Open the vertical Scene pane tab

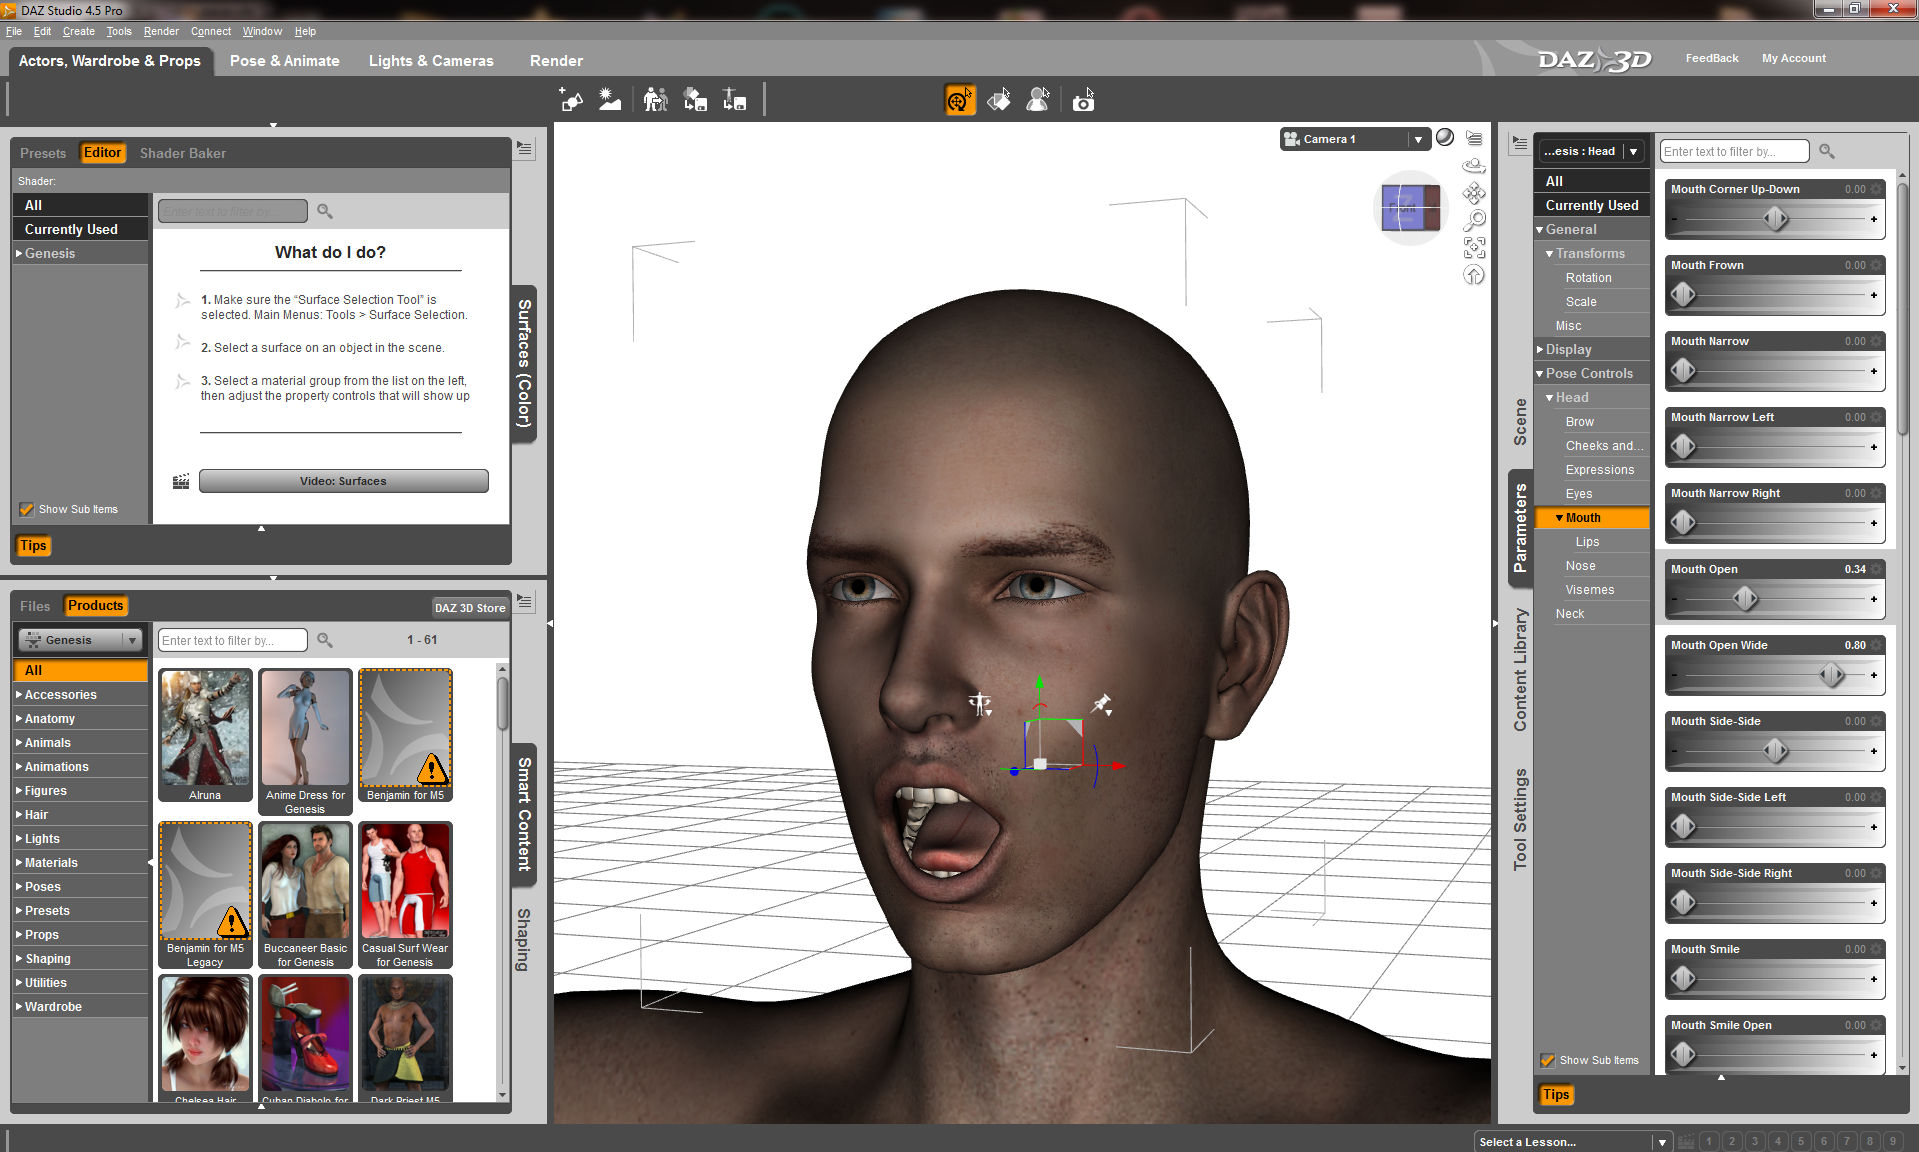point(1520,422)
